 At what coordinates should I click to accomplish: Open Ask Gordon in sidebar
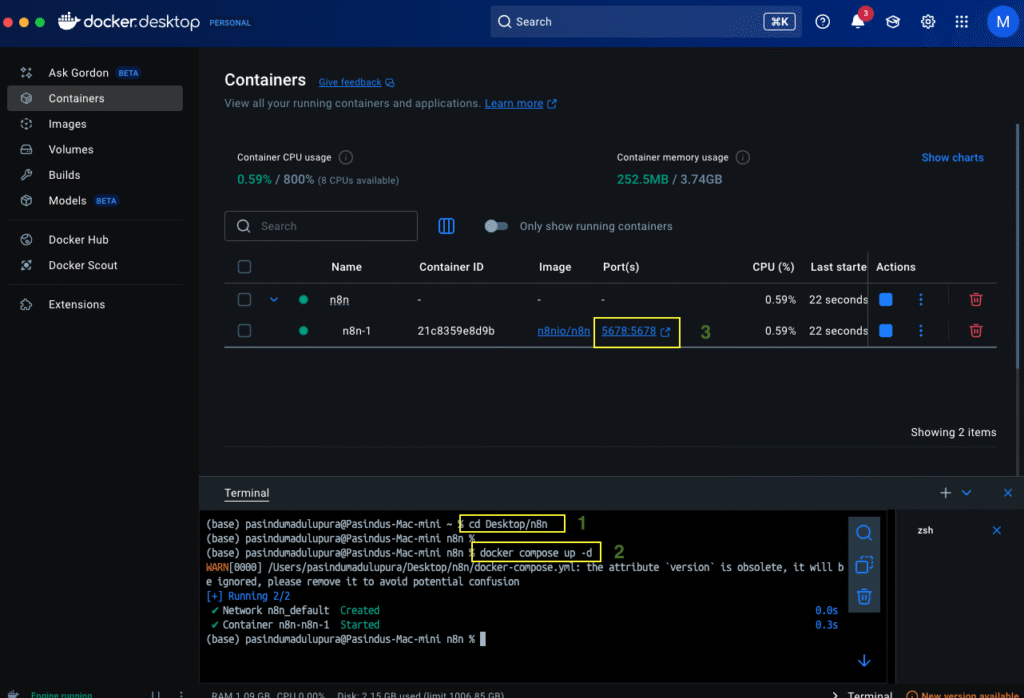tap(95, 72)
